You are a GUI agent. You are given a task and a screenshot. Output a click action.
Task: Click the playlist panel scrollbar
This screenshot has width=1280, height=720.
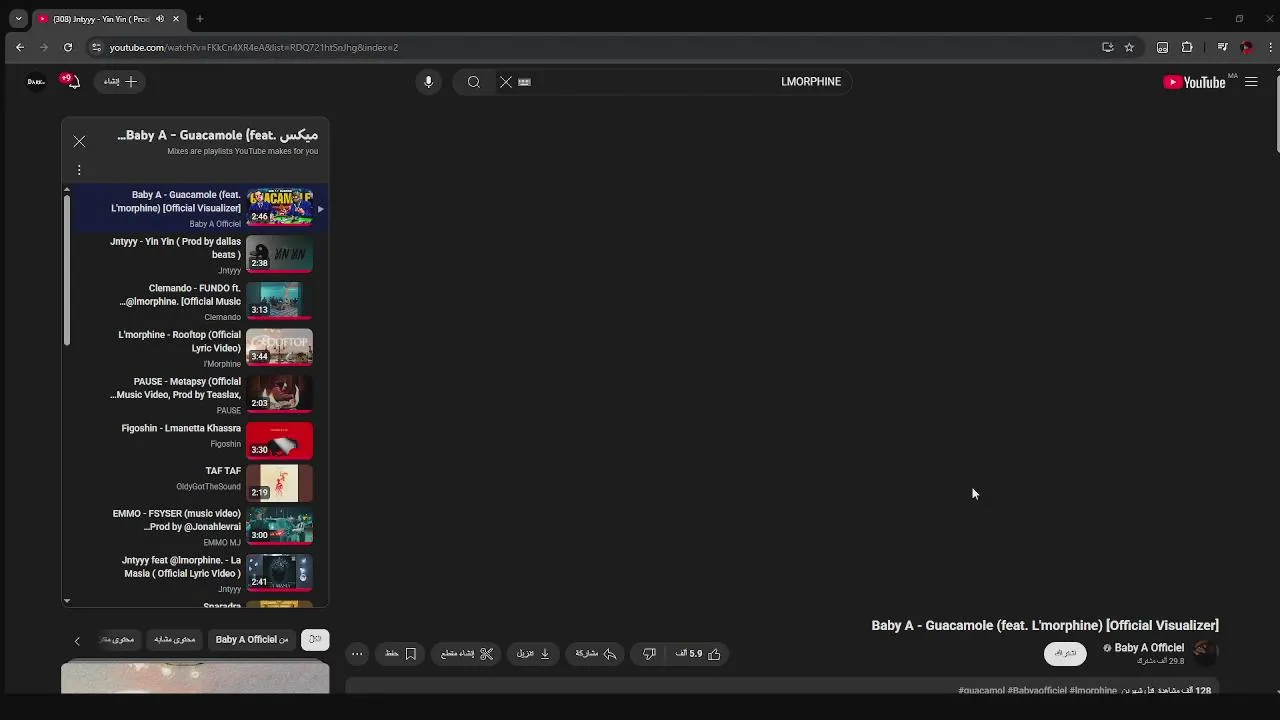(x=67, y=270)
